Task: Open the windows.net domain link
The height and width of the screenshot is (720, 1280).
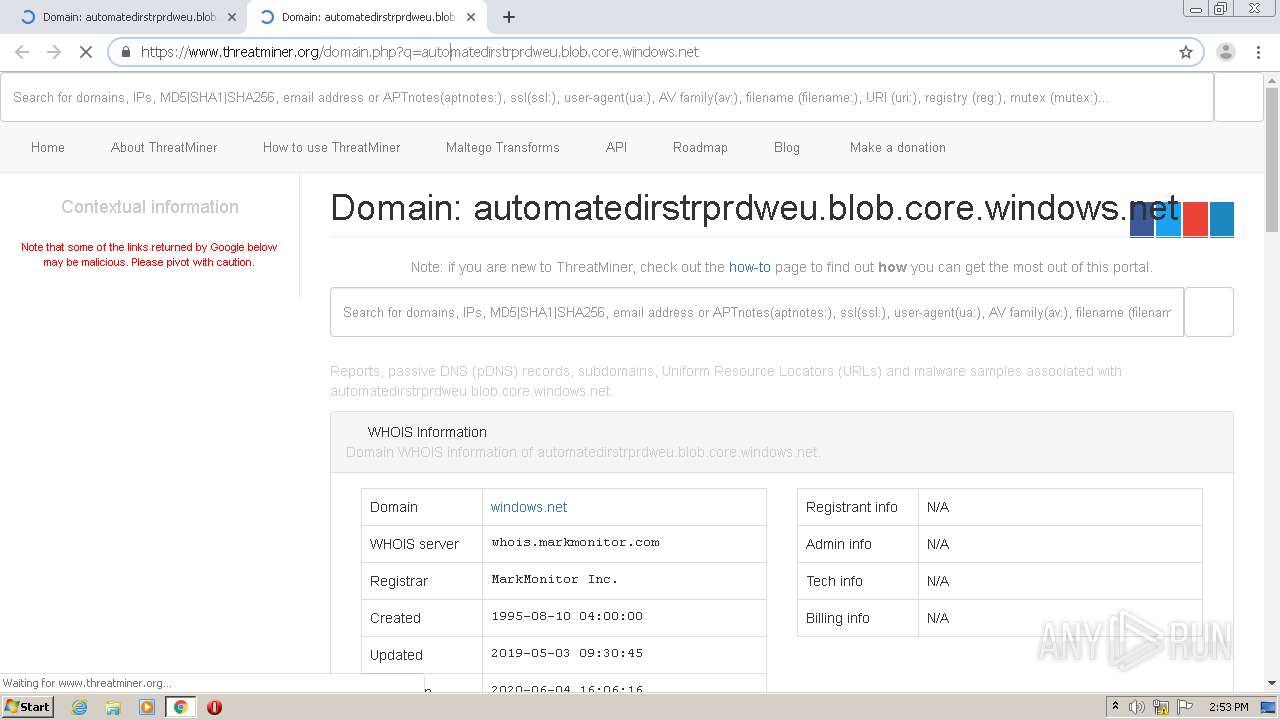Action: coord(529,507)
